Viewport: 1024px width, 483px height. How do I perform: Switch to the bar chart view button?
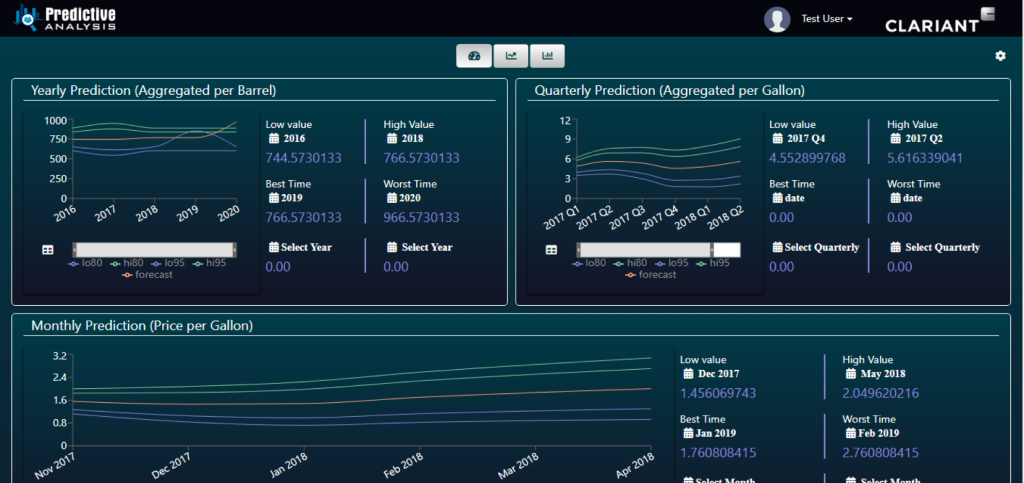tap(547, 56)
